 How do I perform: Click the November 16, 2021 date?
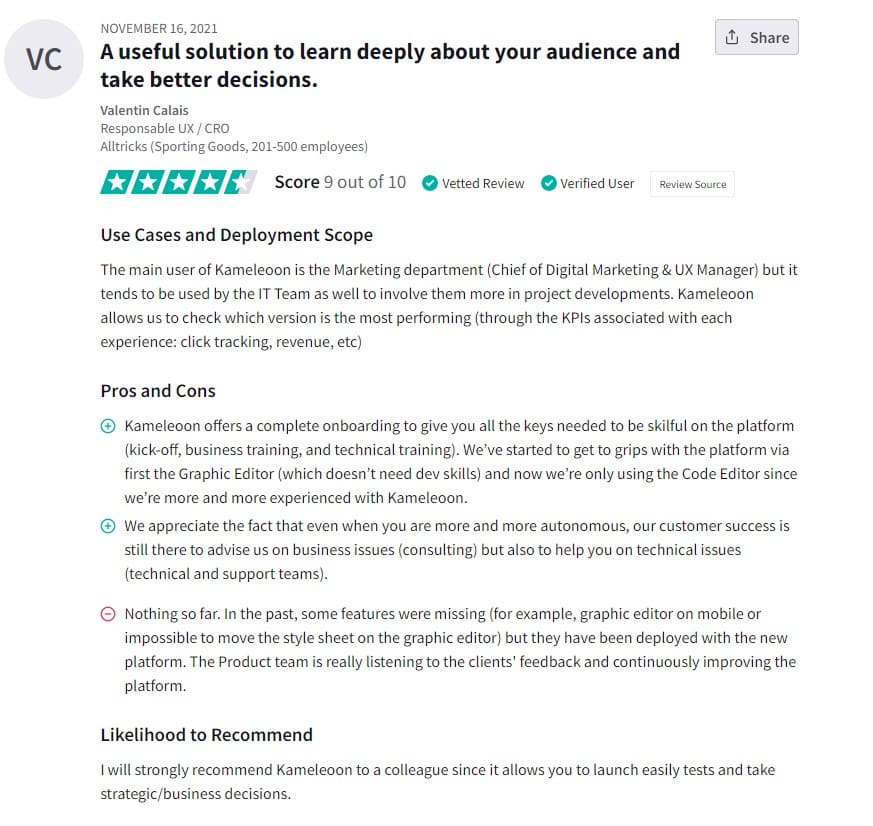pos(159,28)
